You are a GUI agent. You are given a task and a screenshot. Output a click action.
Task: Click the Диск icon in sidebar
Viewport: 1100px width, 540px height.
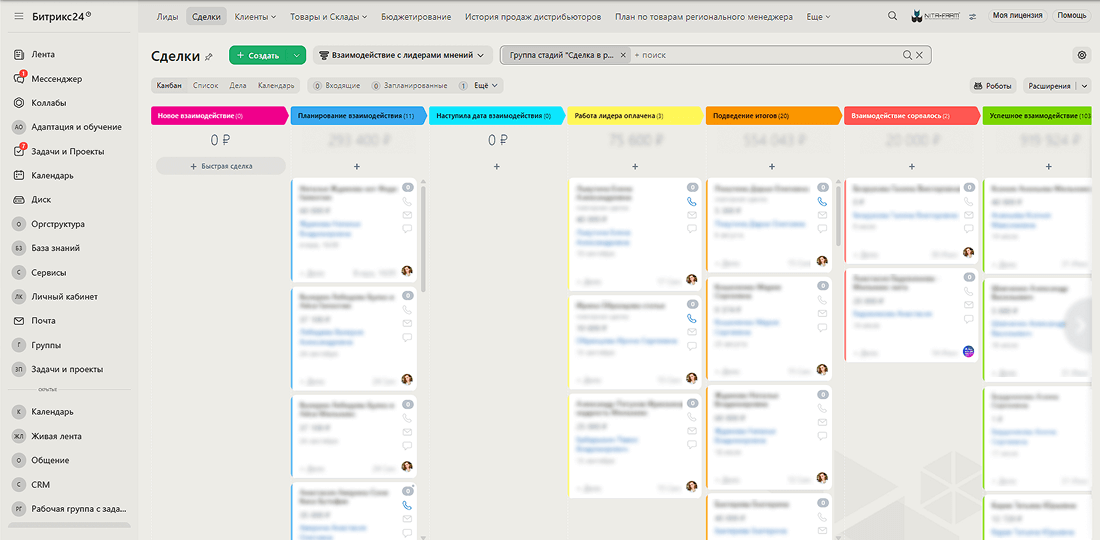coord(19,199)
